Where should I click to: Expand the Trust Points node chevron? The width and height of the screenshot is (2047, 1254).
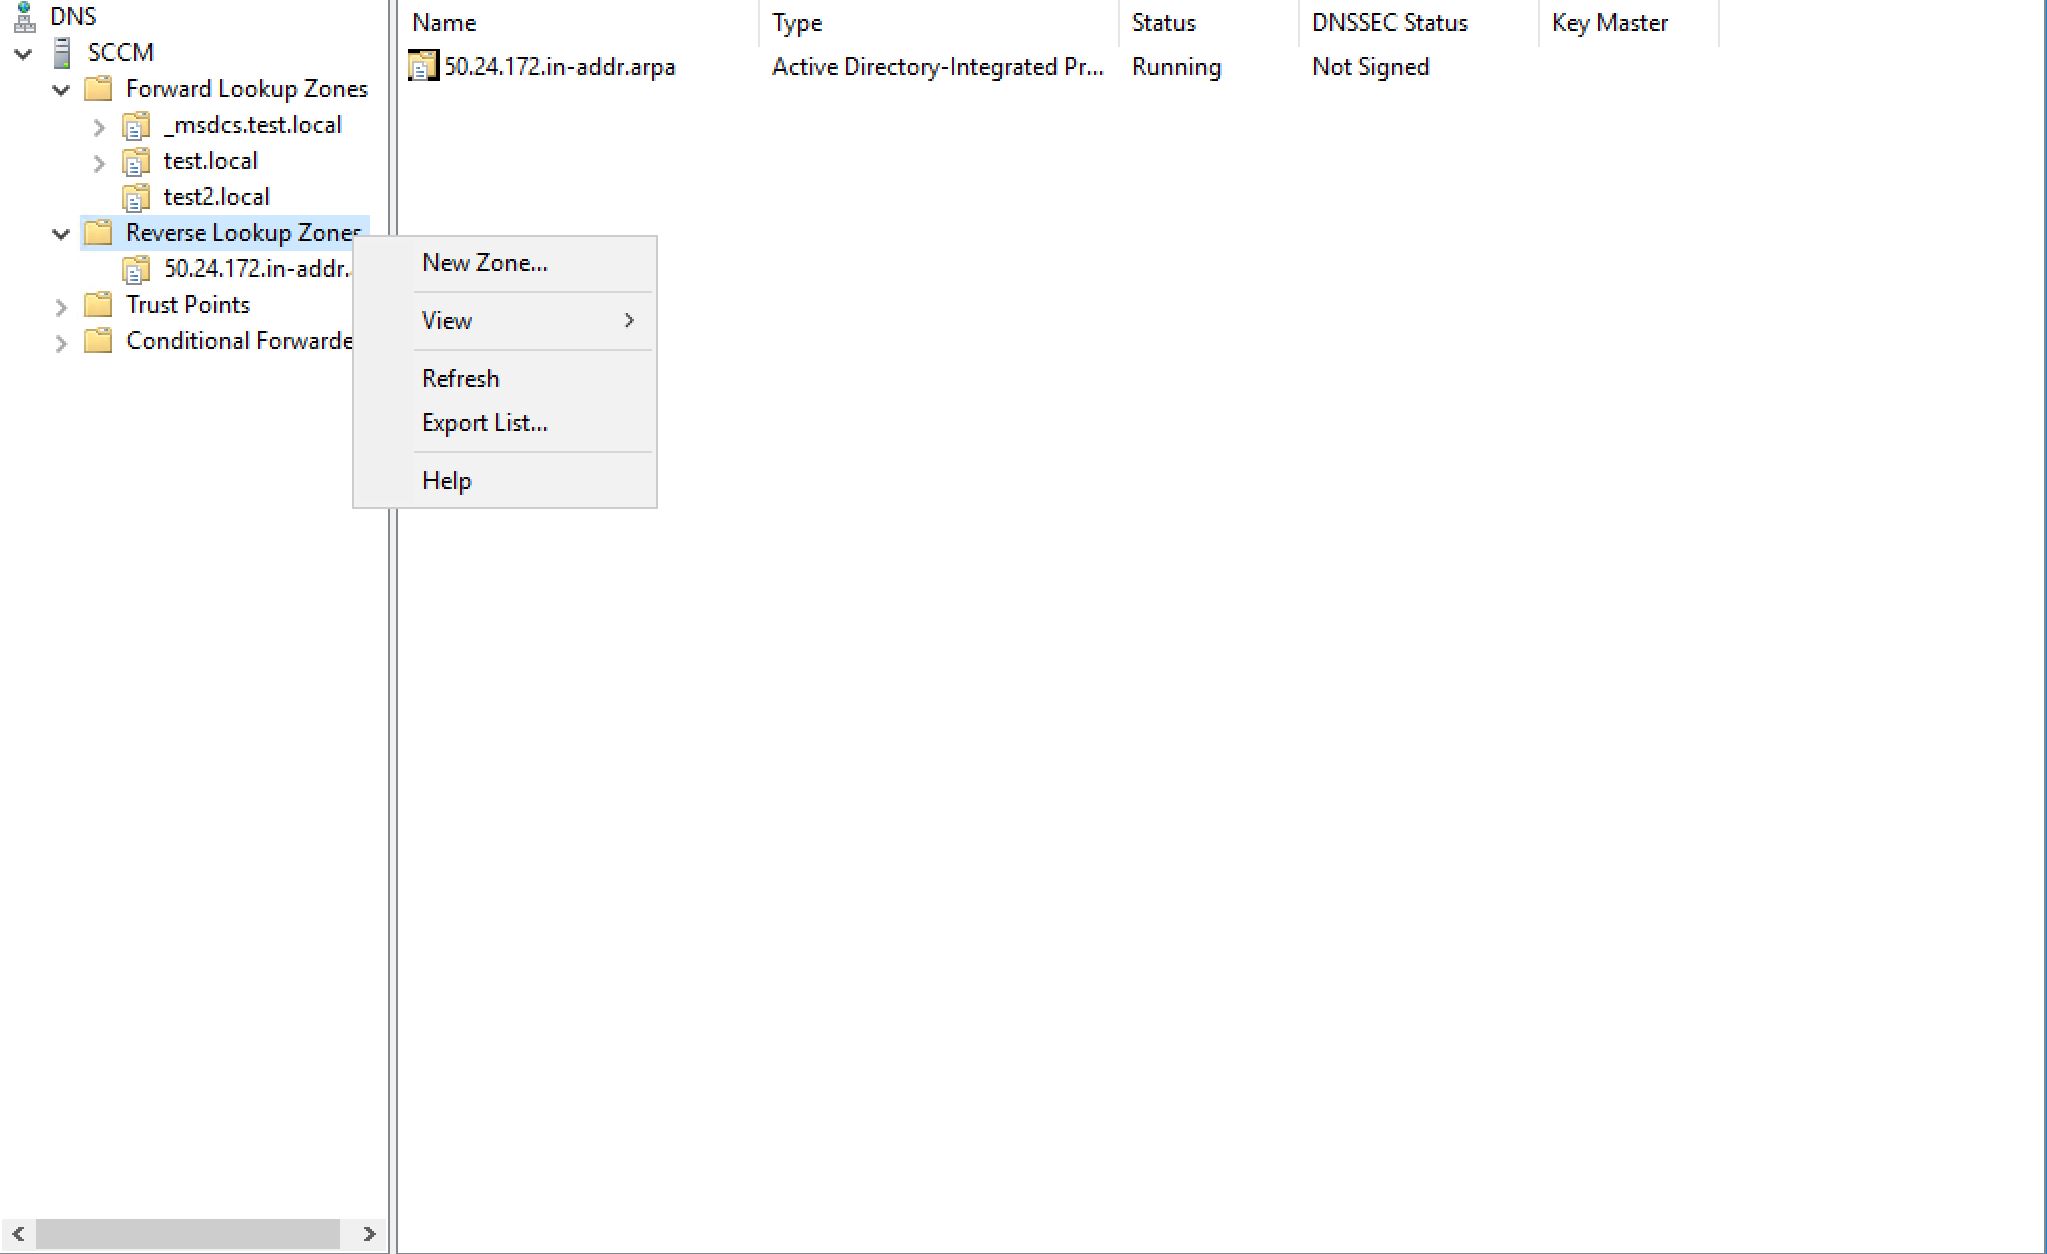point(61,305)
